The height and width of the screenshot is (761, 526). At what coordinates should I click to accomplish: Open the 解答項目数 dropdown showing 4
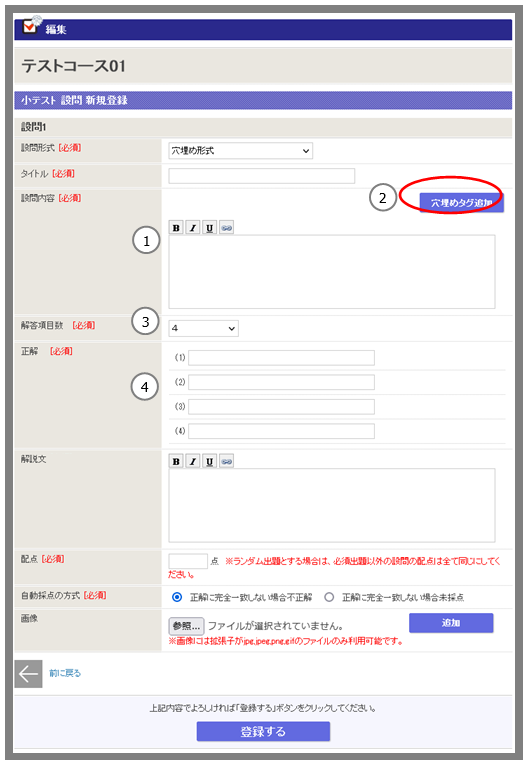[203, 329]
